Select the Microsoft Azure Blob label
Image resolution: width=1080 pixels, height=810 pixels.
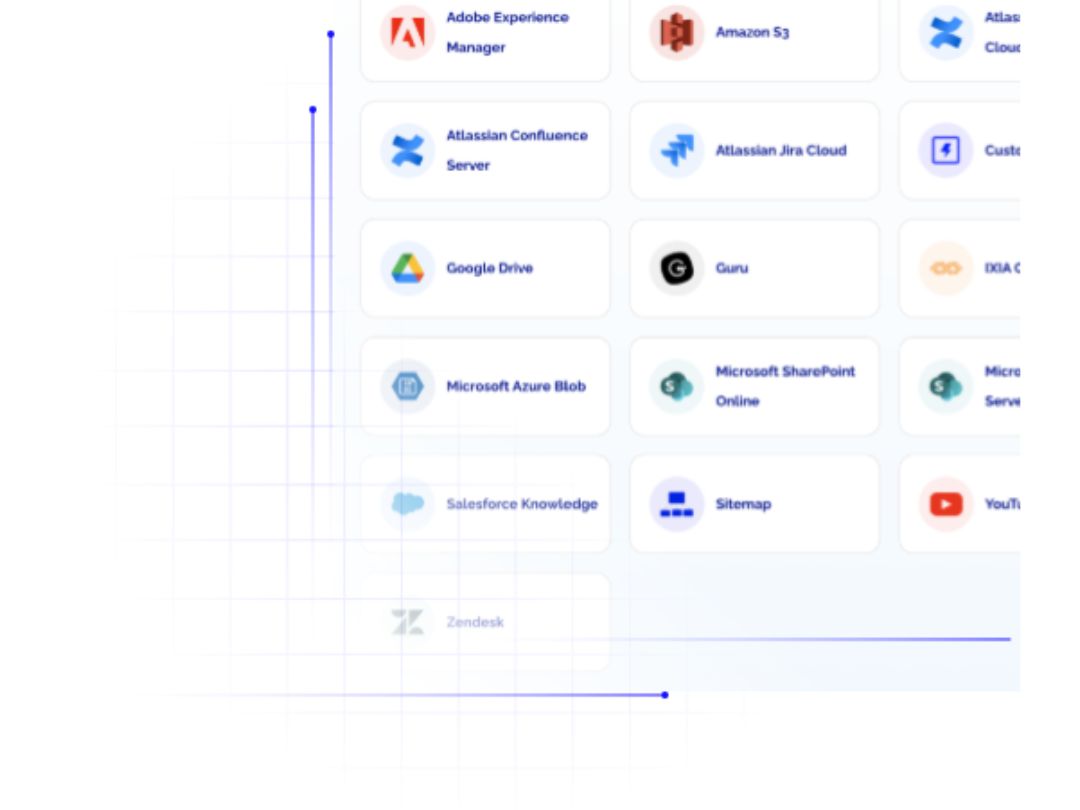click(516, 386)
